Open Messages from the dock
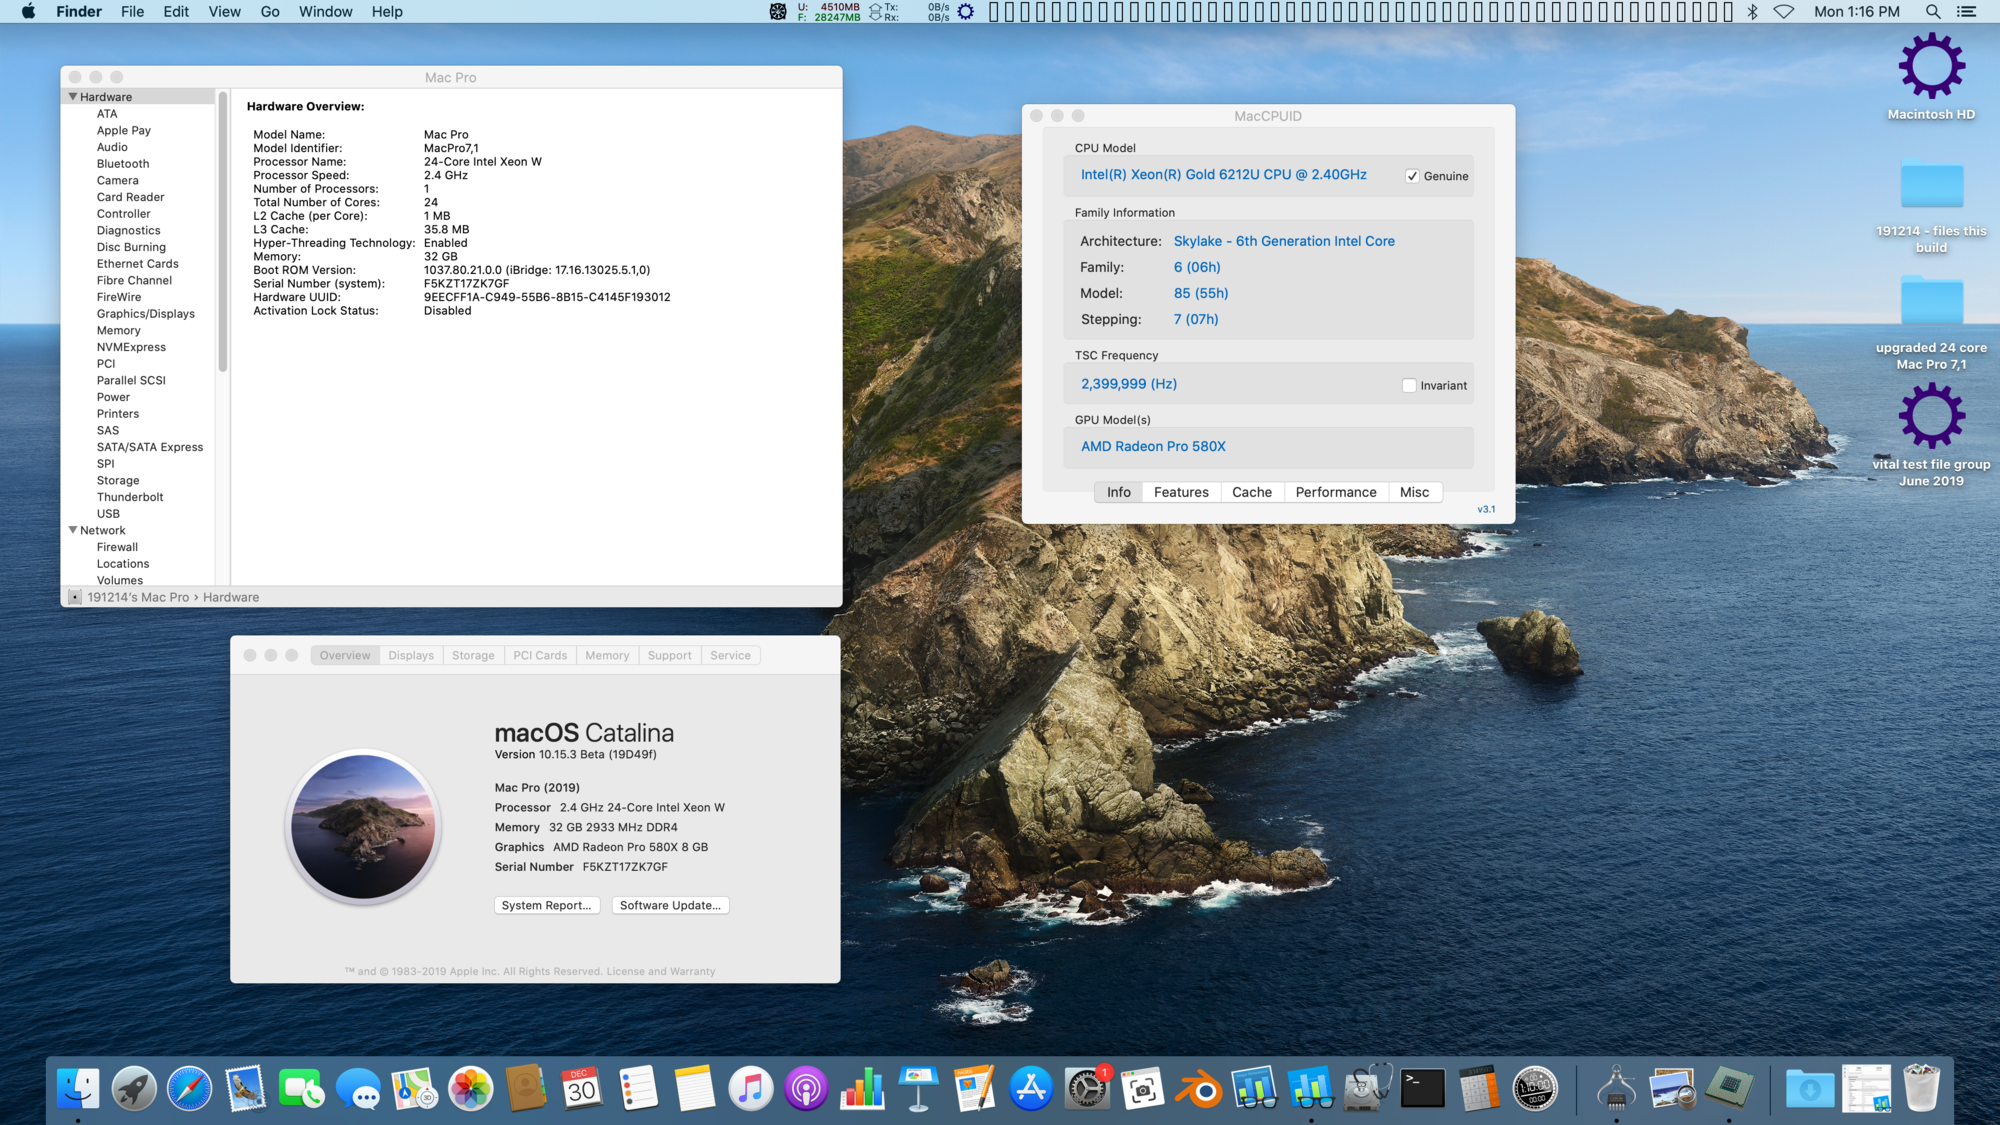 point(358,1089)
